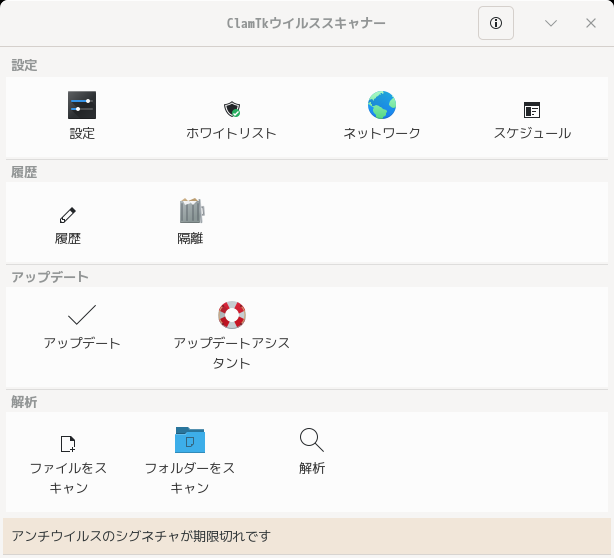Image resolution: width=614 pixels, height=558 pixels.
Task: Click the フォルダーをスキャン label text
Action: 190,478
